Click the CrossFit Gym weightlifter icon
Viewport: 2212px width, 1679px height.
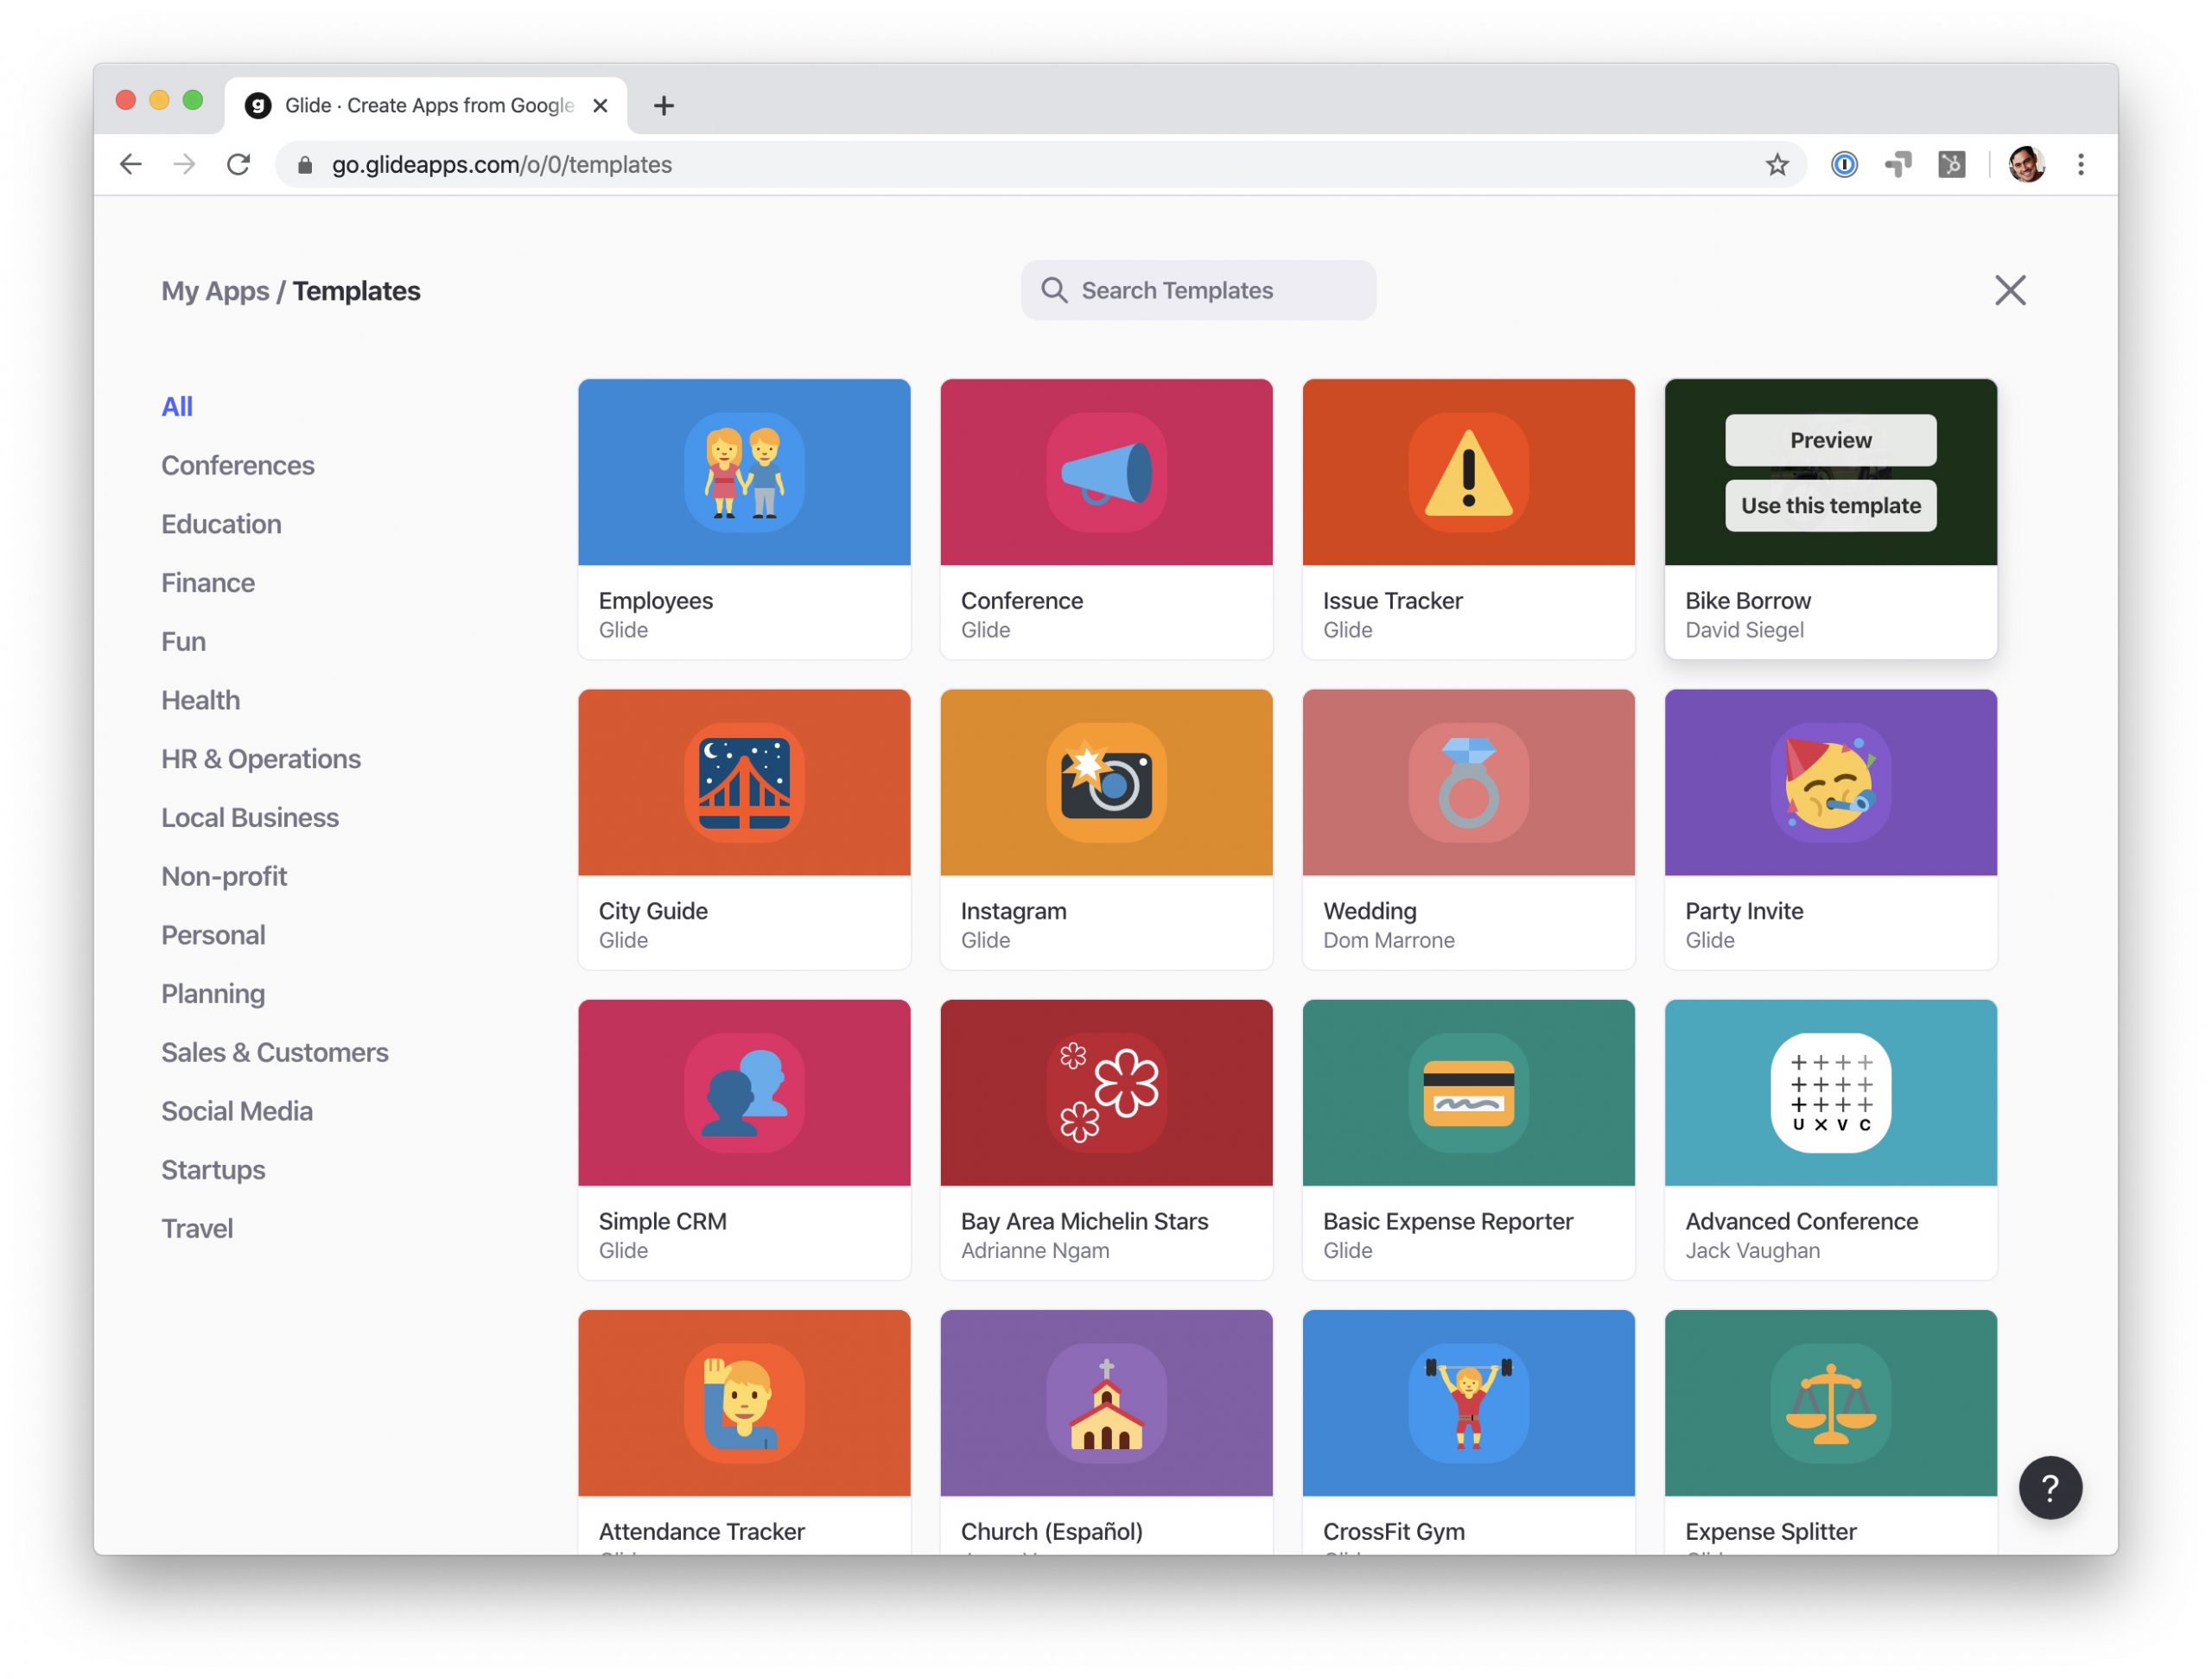pyautogui.click(x=1468, y=1402)
